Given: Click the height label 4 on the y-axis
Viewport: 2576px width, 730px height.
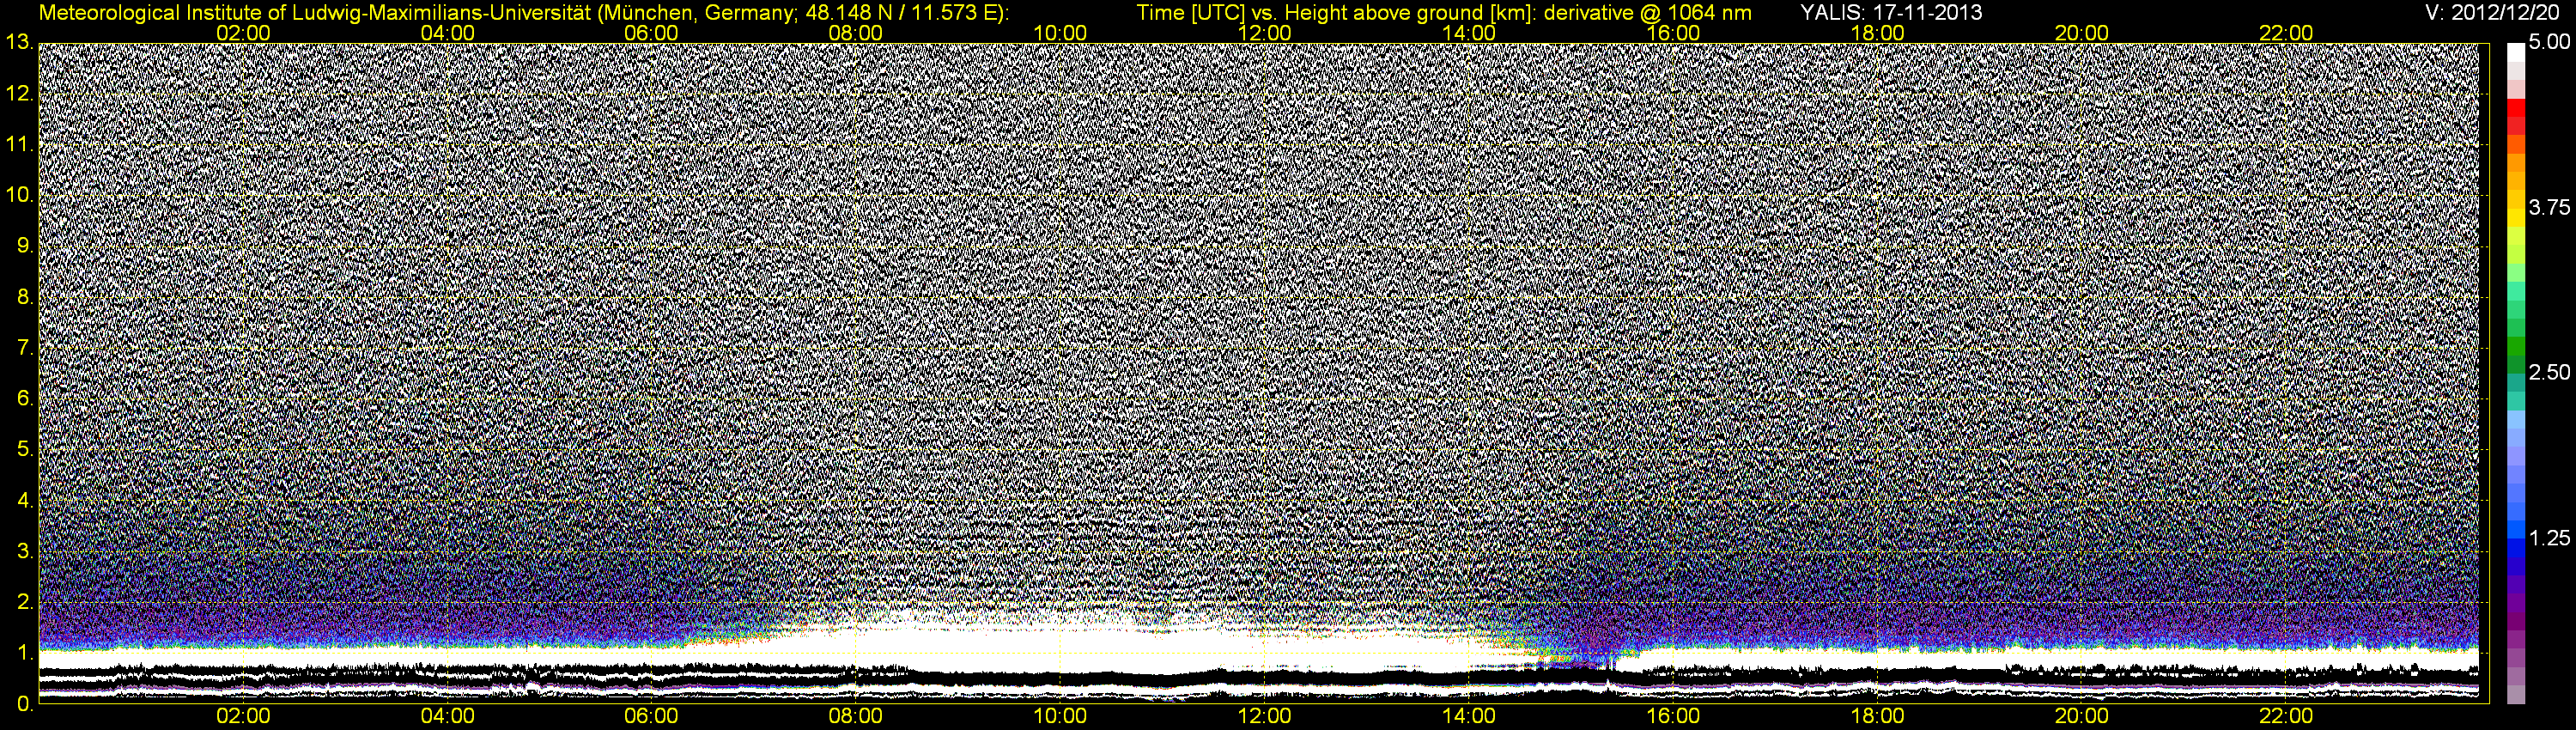Looking at the screenshot, I should click(23, 500).
